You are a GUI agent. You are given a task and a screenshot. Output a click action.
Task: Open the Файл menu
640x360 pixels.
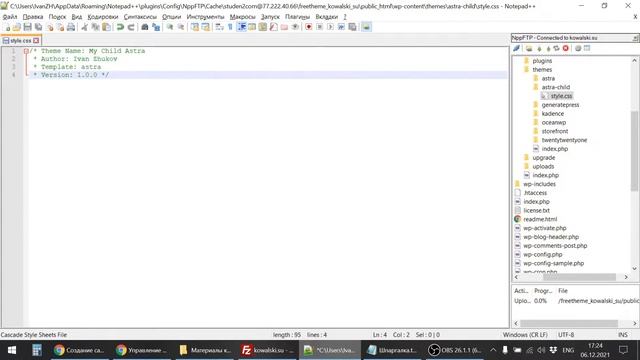coord(10,17)
